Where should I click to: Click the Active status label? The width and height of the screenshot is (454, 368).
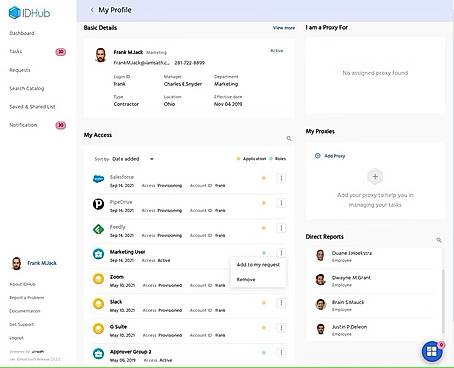point(277,51)
